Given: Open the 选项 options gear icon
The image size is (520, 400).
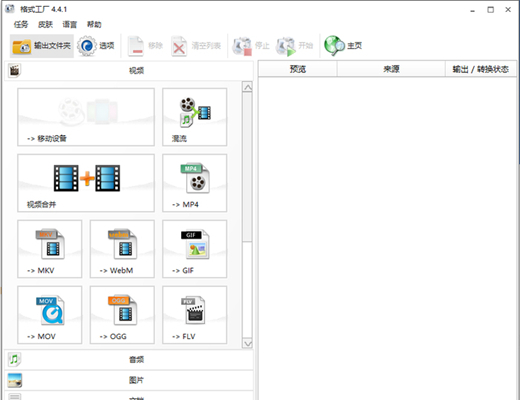Looking at the screenshot, I should 87,46.
